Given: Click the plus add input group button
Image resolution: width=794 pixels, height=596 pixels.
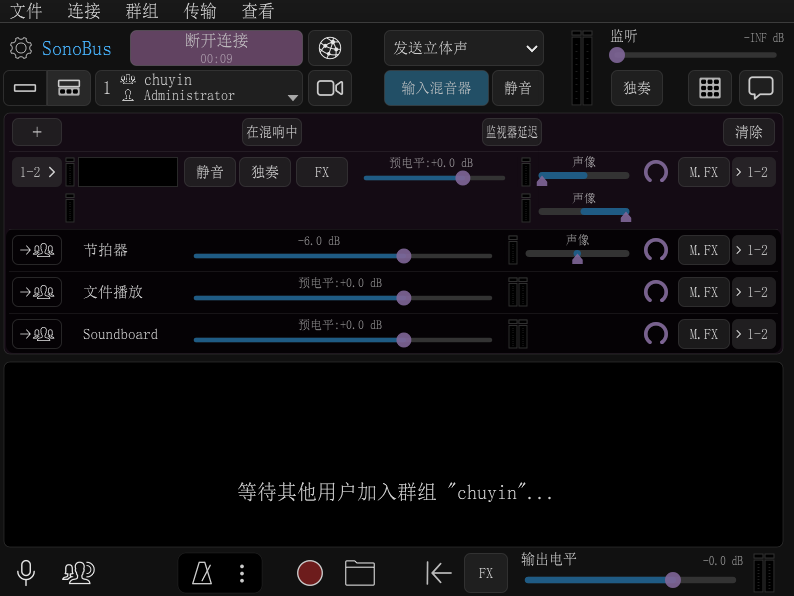Looking at the screenshot, I should tap(37, 132).
